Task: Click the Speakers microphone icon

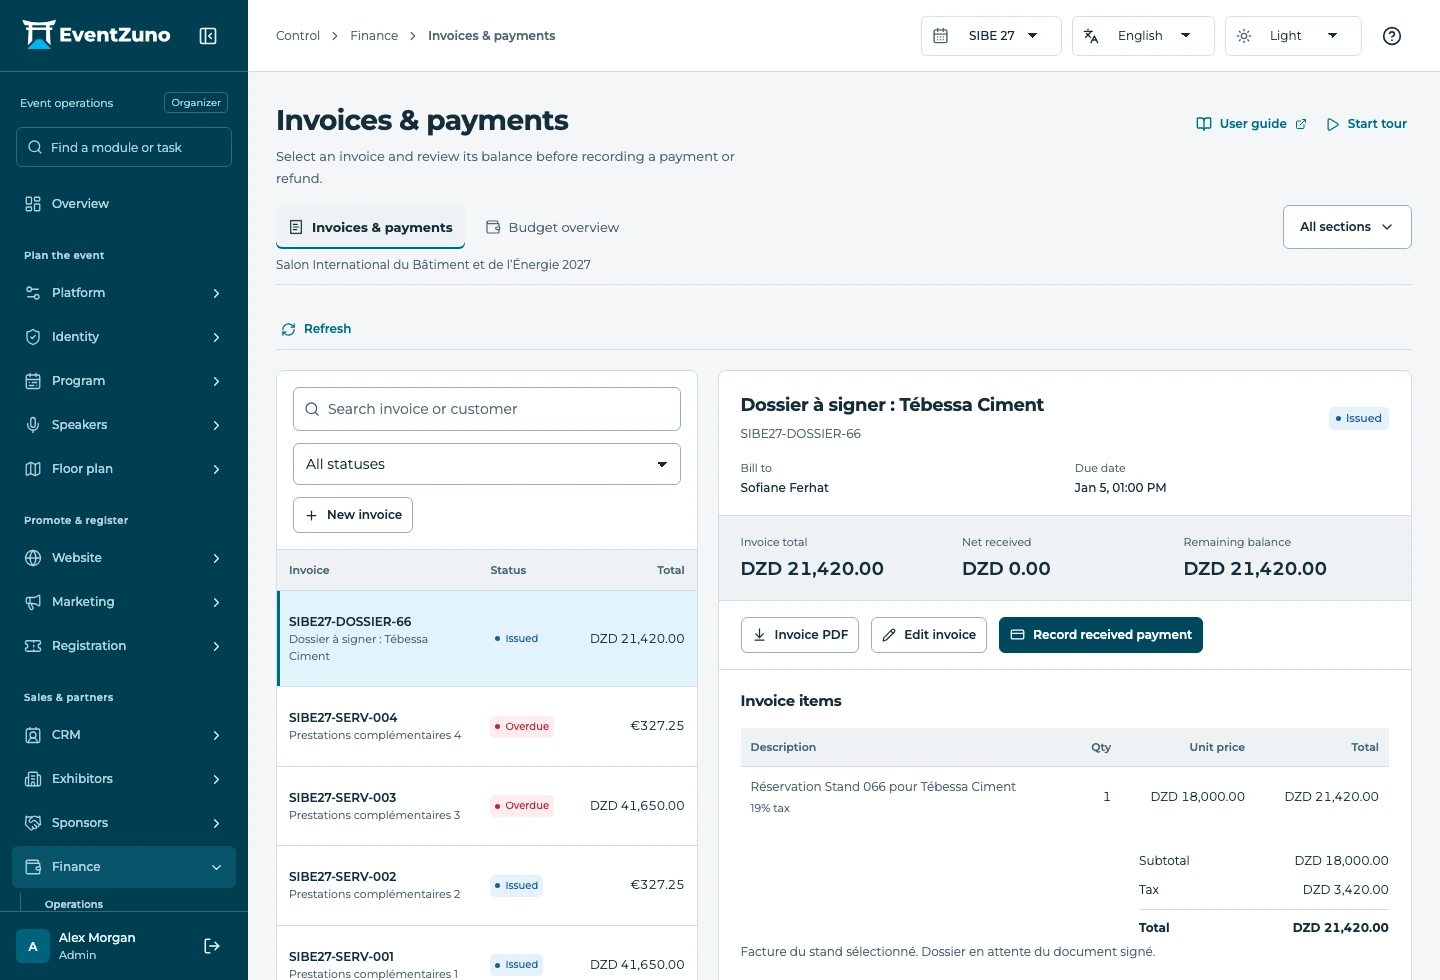Action: coord(33,425)
